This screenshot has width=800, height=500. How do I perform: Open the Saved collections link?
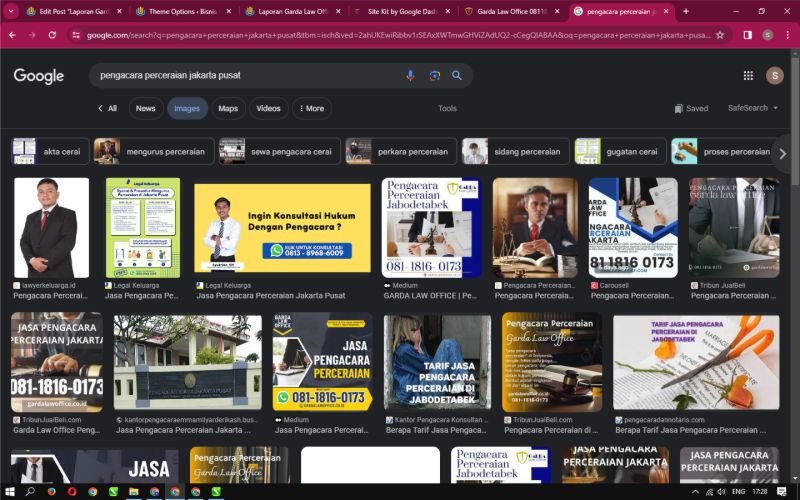pos(691,108)
